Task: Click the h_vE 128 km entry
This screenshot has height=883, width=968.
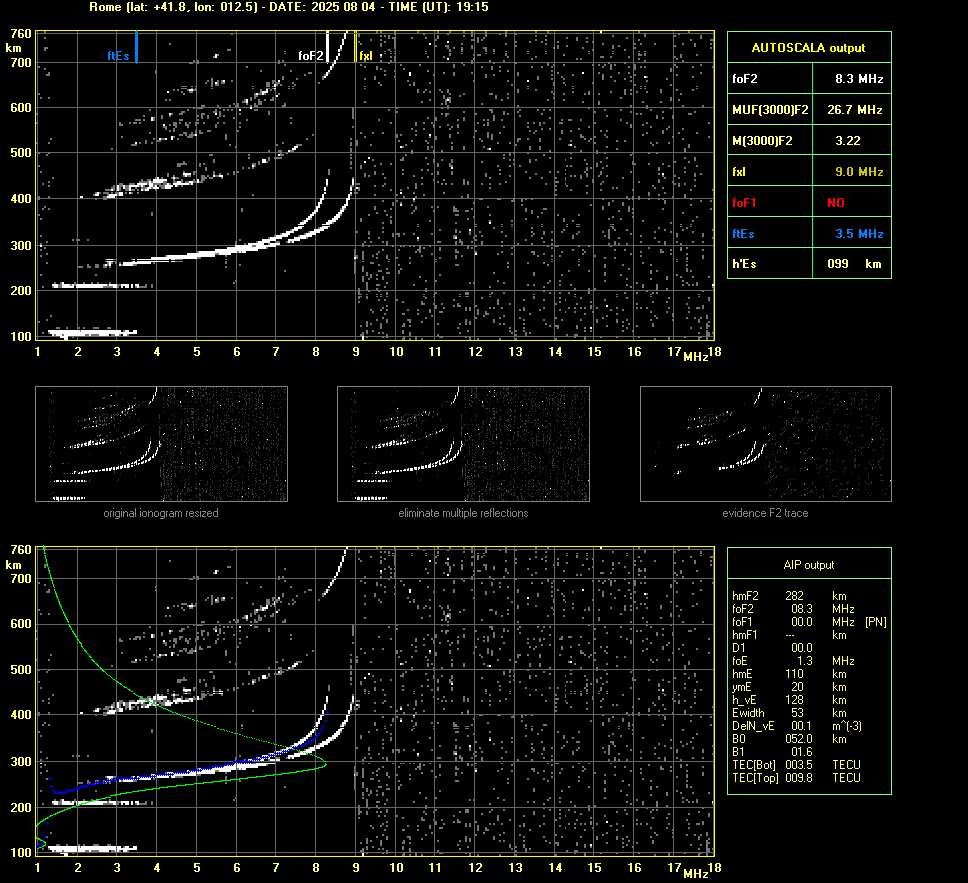Action: (x=789, y=700)
